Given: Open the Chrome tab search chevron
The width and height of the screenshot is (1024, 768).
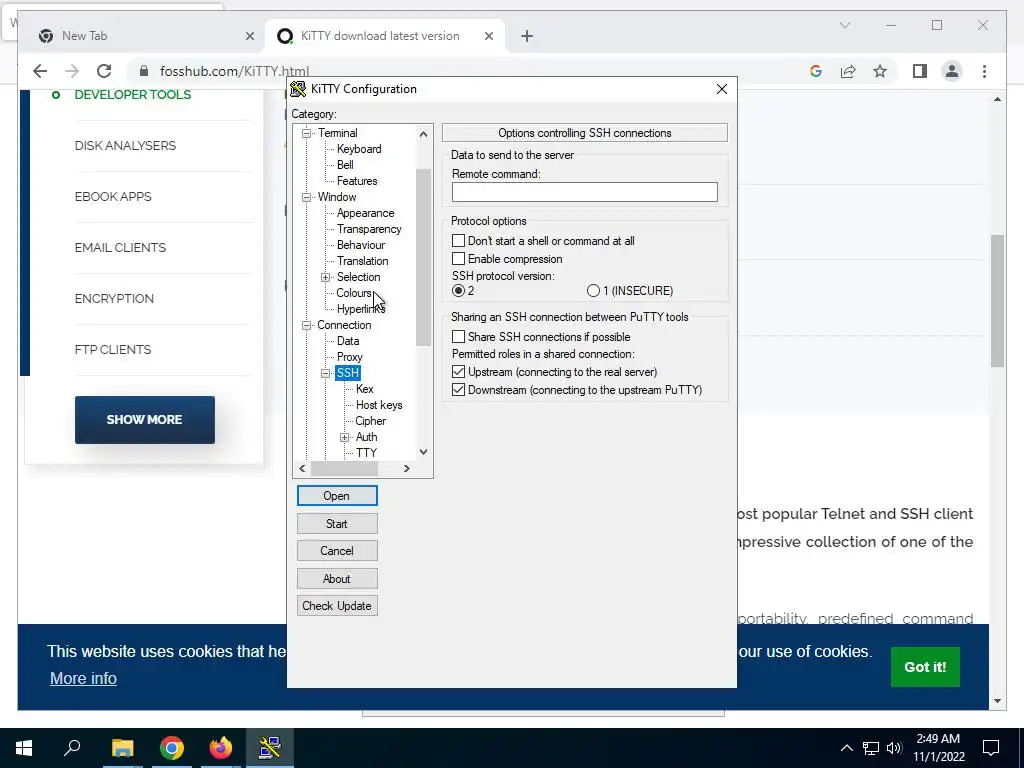Looking at the screenshot, I should (844, 25).
